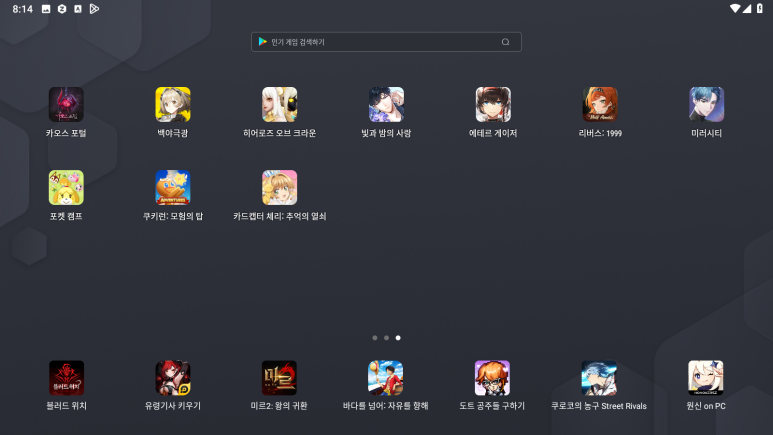The width and height of the screenshot is (773, 435).
Task: Launch 쿠로코의 농구 Street Rivals icon
Action: [599, 378]
